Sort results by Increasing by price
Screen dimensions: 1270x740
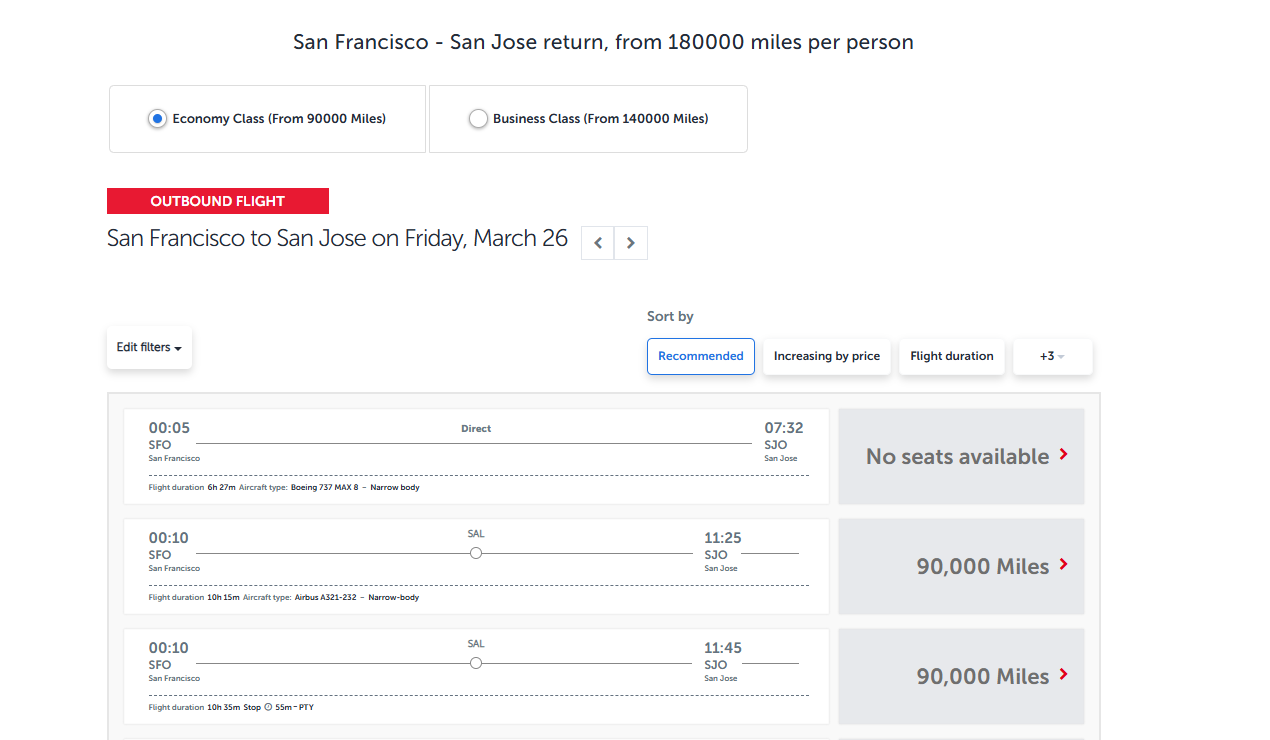[x=826, y=356]
